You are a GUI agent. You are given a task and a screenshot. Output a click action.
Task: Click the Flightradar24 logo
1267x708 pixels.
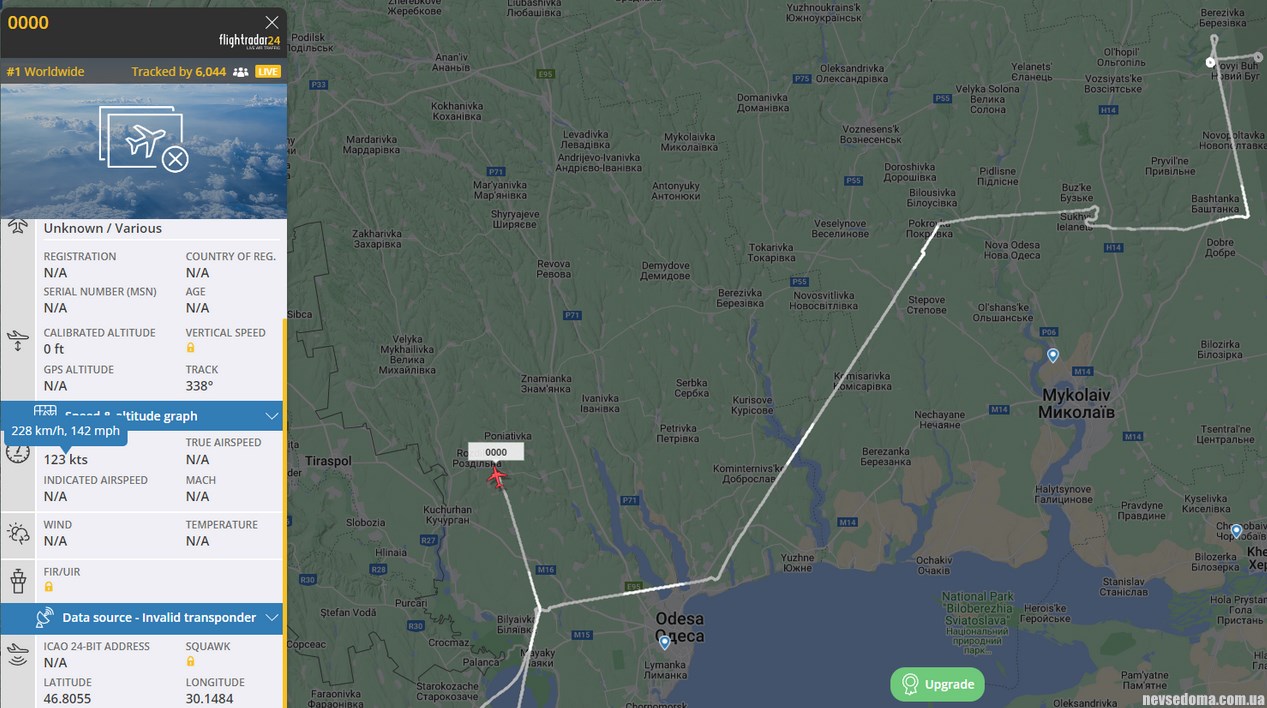pos(249,41)
